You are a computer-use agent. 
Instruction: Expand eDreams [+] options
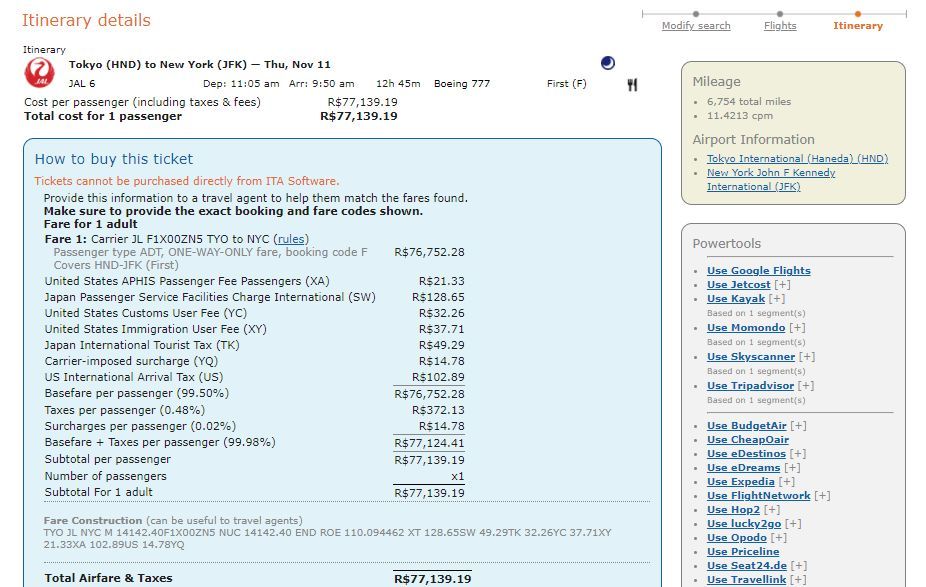coord(793,468)
